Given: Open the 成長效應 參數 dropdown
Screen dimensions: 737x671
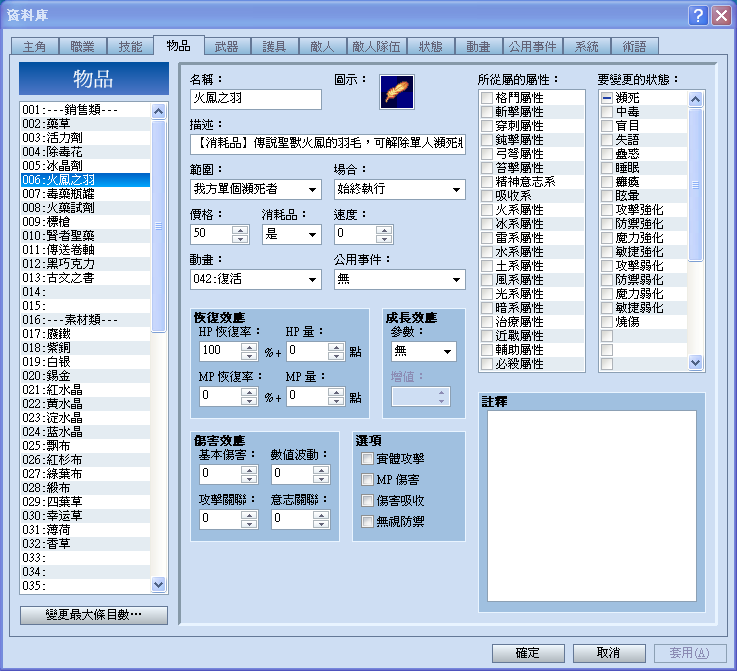Looking at the screenshot, I should (423, 351).
